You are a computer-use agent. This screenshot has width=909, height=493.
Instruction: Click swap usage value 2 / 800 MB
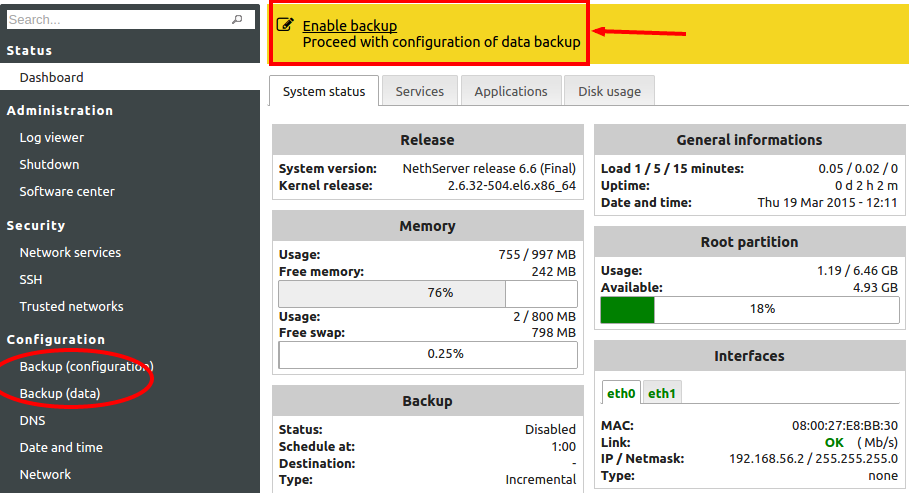[x=544, y=316]
